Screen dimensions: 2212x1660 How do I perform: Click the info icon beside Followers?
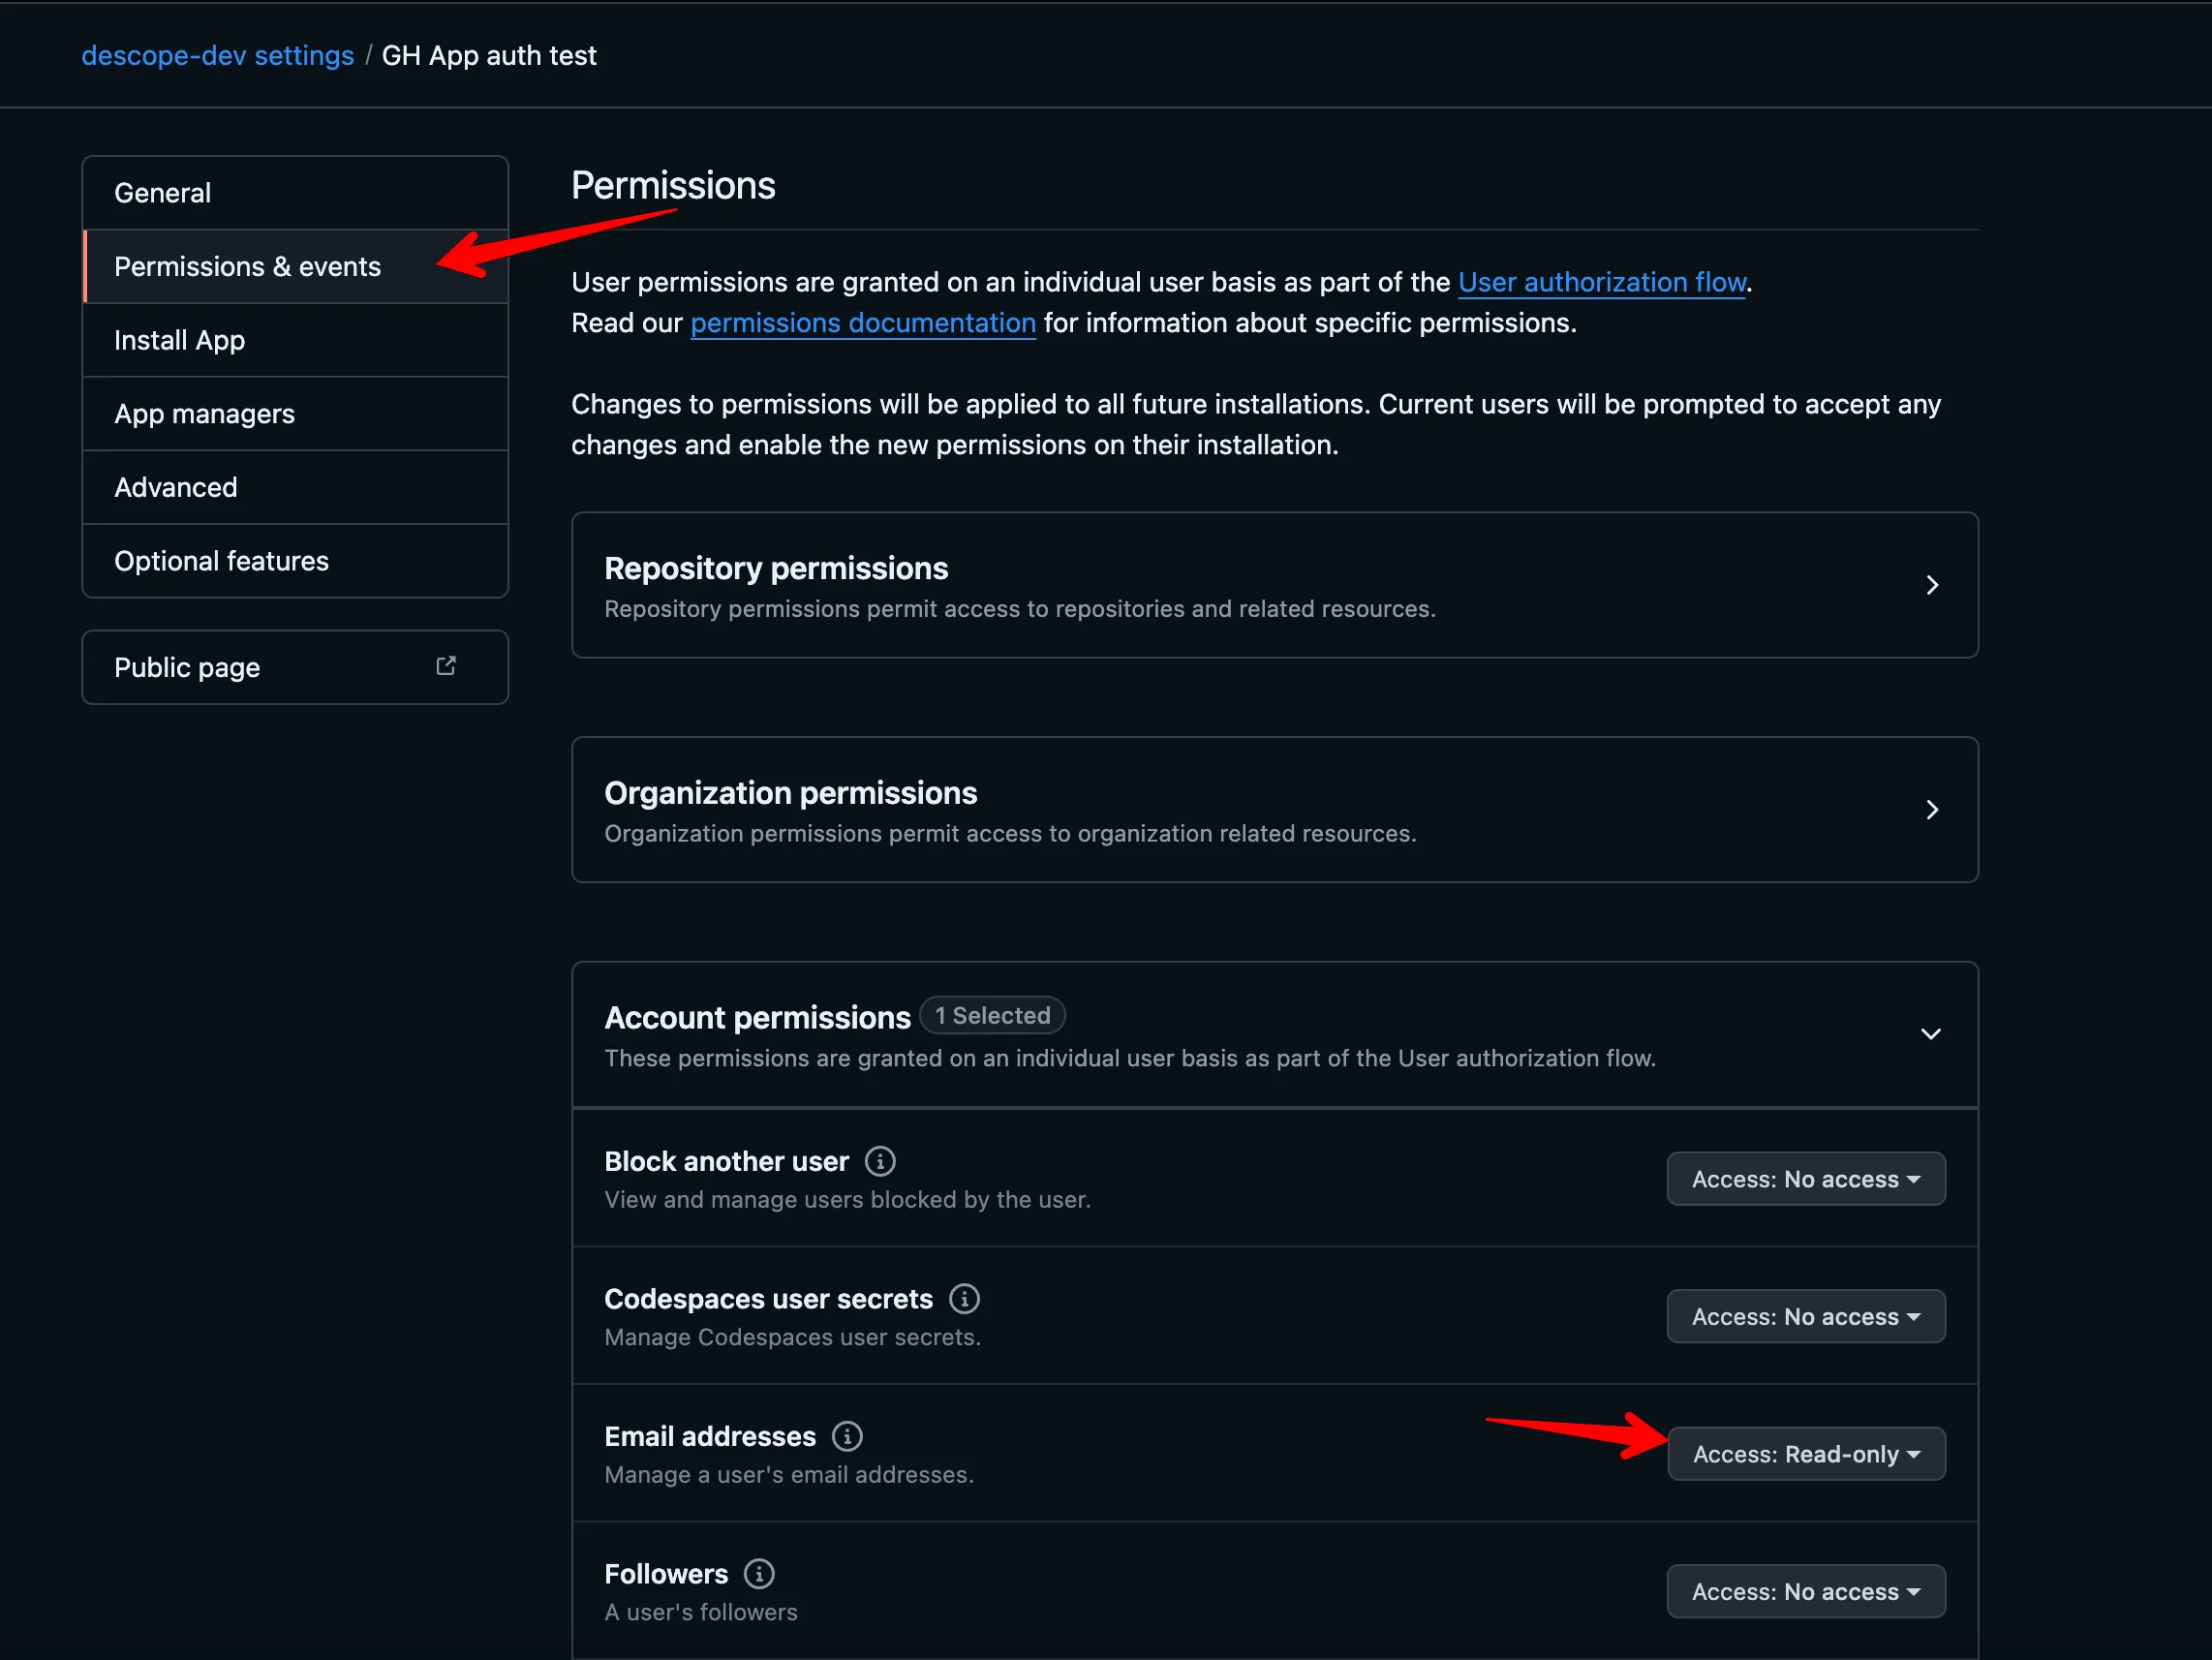758,1573
